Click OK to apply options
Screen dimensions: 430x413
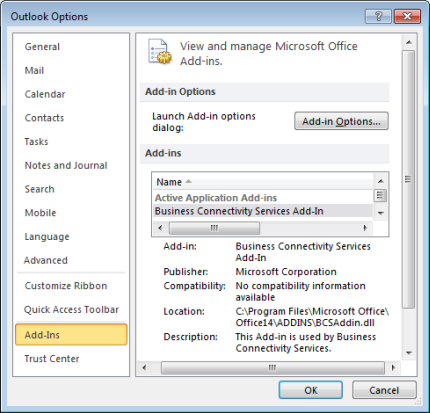[311, 390]
